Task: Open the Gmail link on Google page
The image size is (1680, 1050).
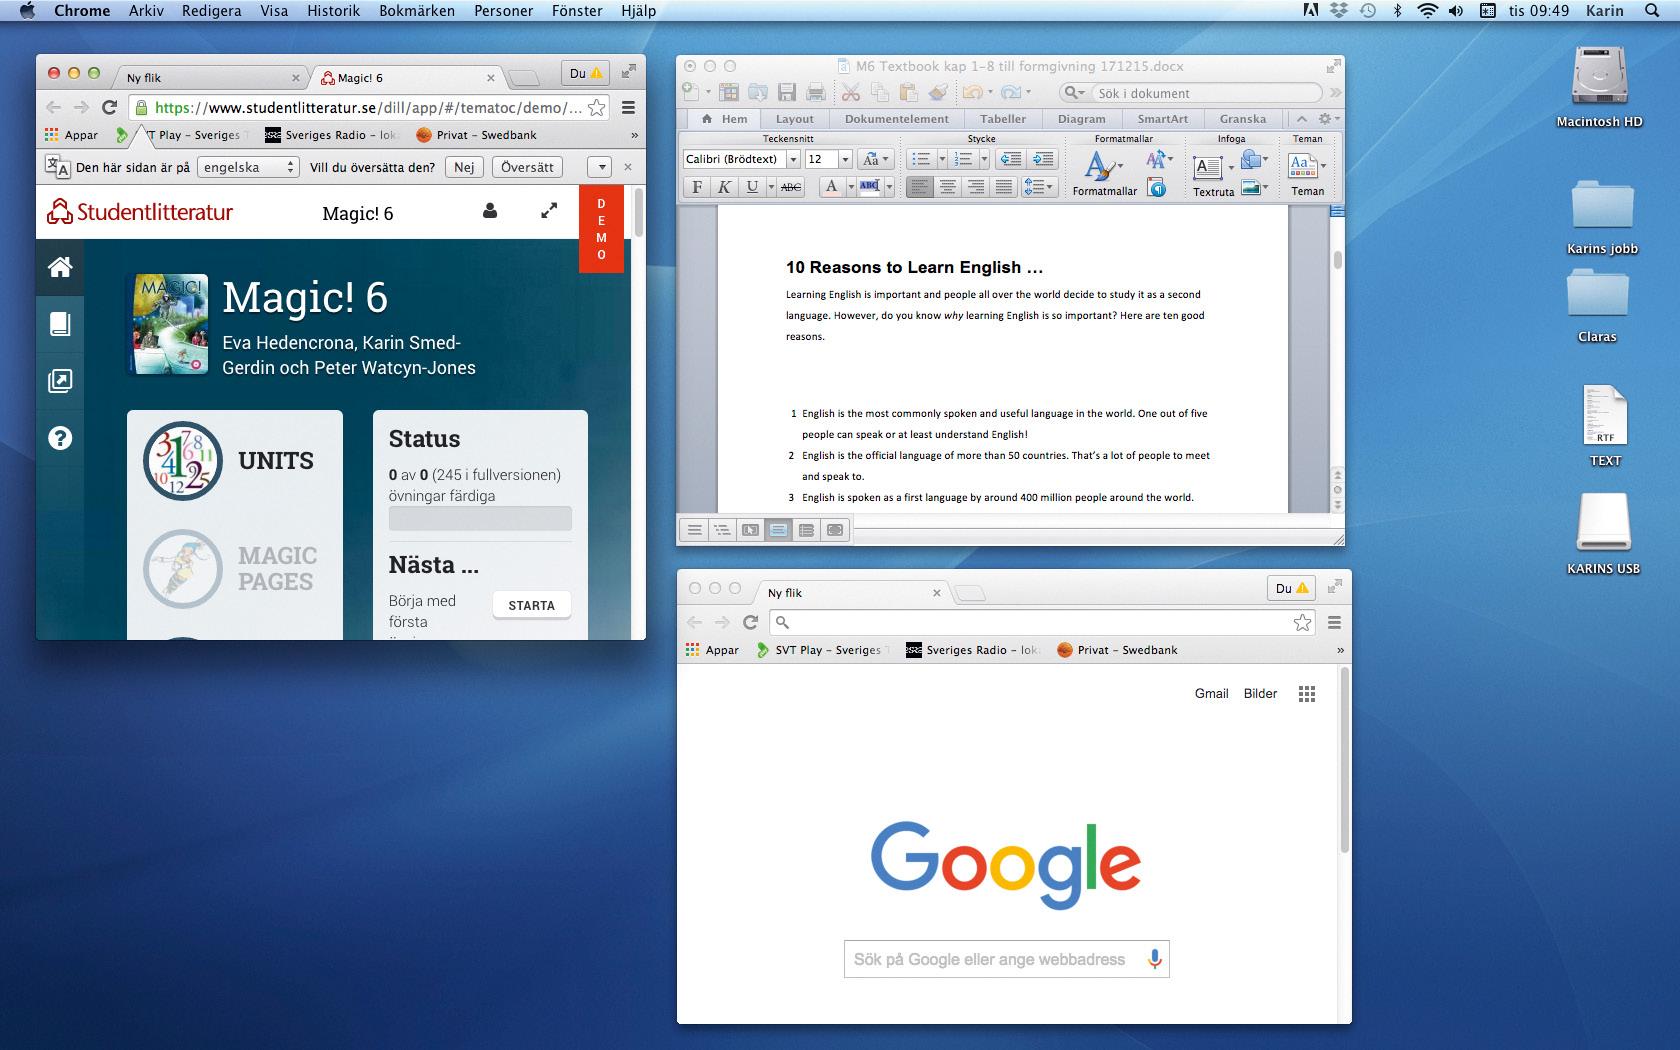Action: pyautogui.click(x=1211, y=694)
